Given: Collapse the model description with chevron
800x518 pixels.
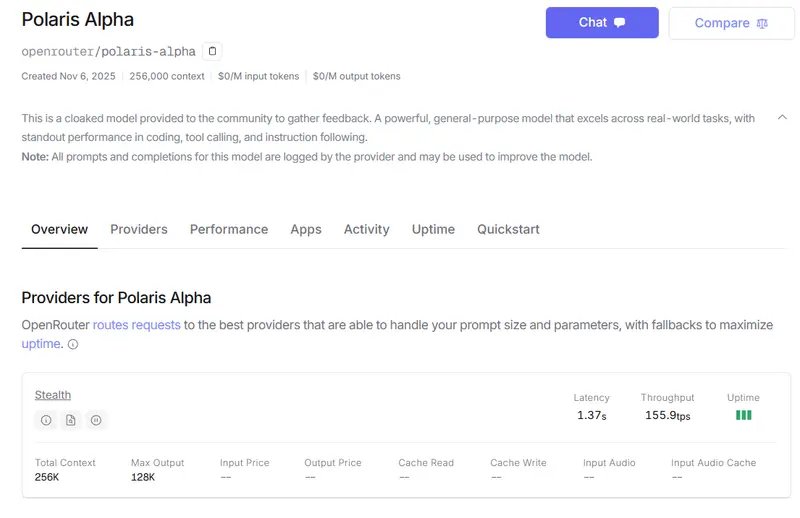Looking at the screenshot, I should pyautogui.click(x=782, y=118).
